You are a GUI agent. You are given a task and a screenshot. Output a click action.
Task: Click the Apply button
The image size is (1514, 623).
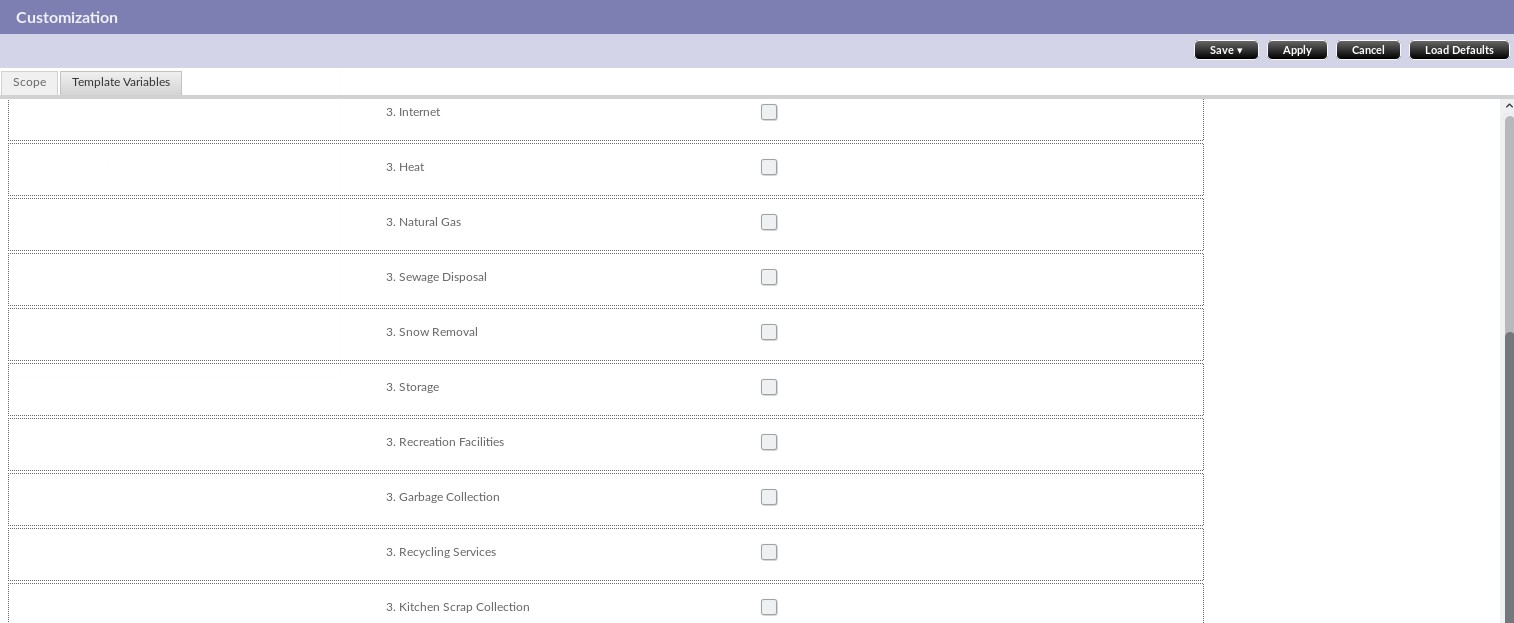click(1297, 50)
